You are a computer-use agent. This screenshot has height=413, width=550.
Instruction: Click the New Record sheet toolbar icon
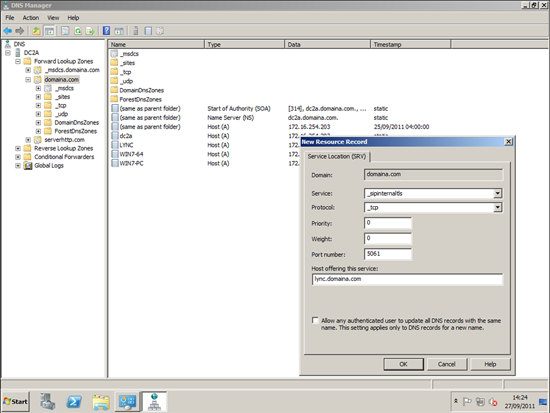tap(148, 31)
